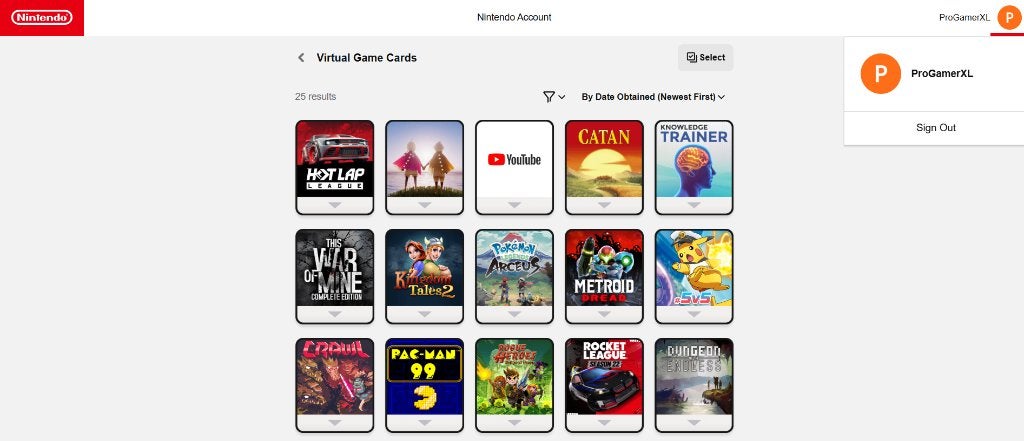This screenshot has width=1024, height=441.
Task: Click the 25 results count text
Action: click(x=315, y=97)
